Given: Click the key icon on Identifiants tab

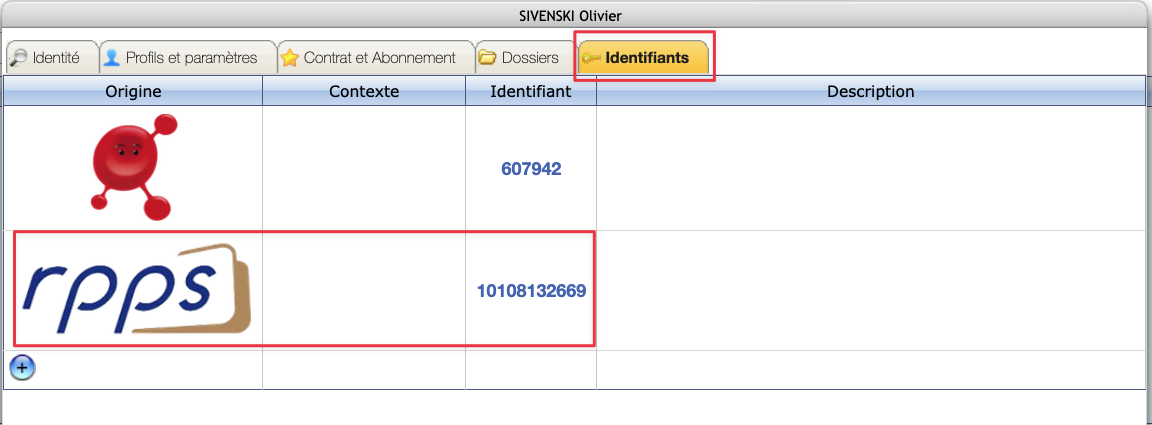Looking at the screenshot, I should 591,58.
